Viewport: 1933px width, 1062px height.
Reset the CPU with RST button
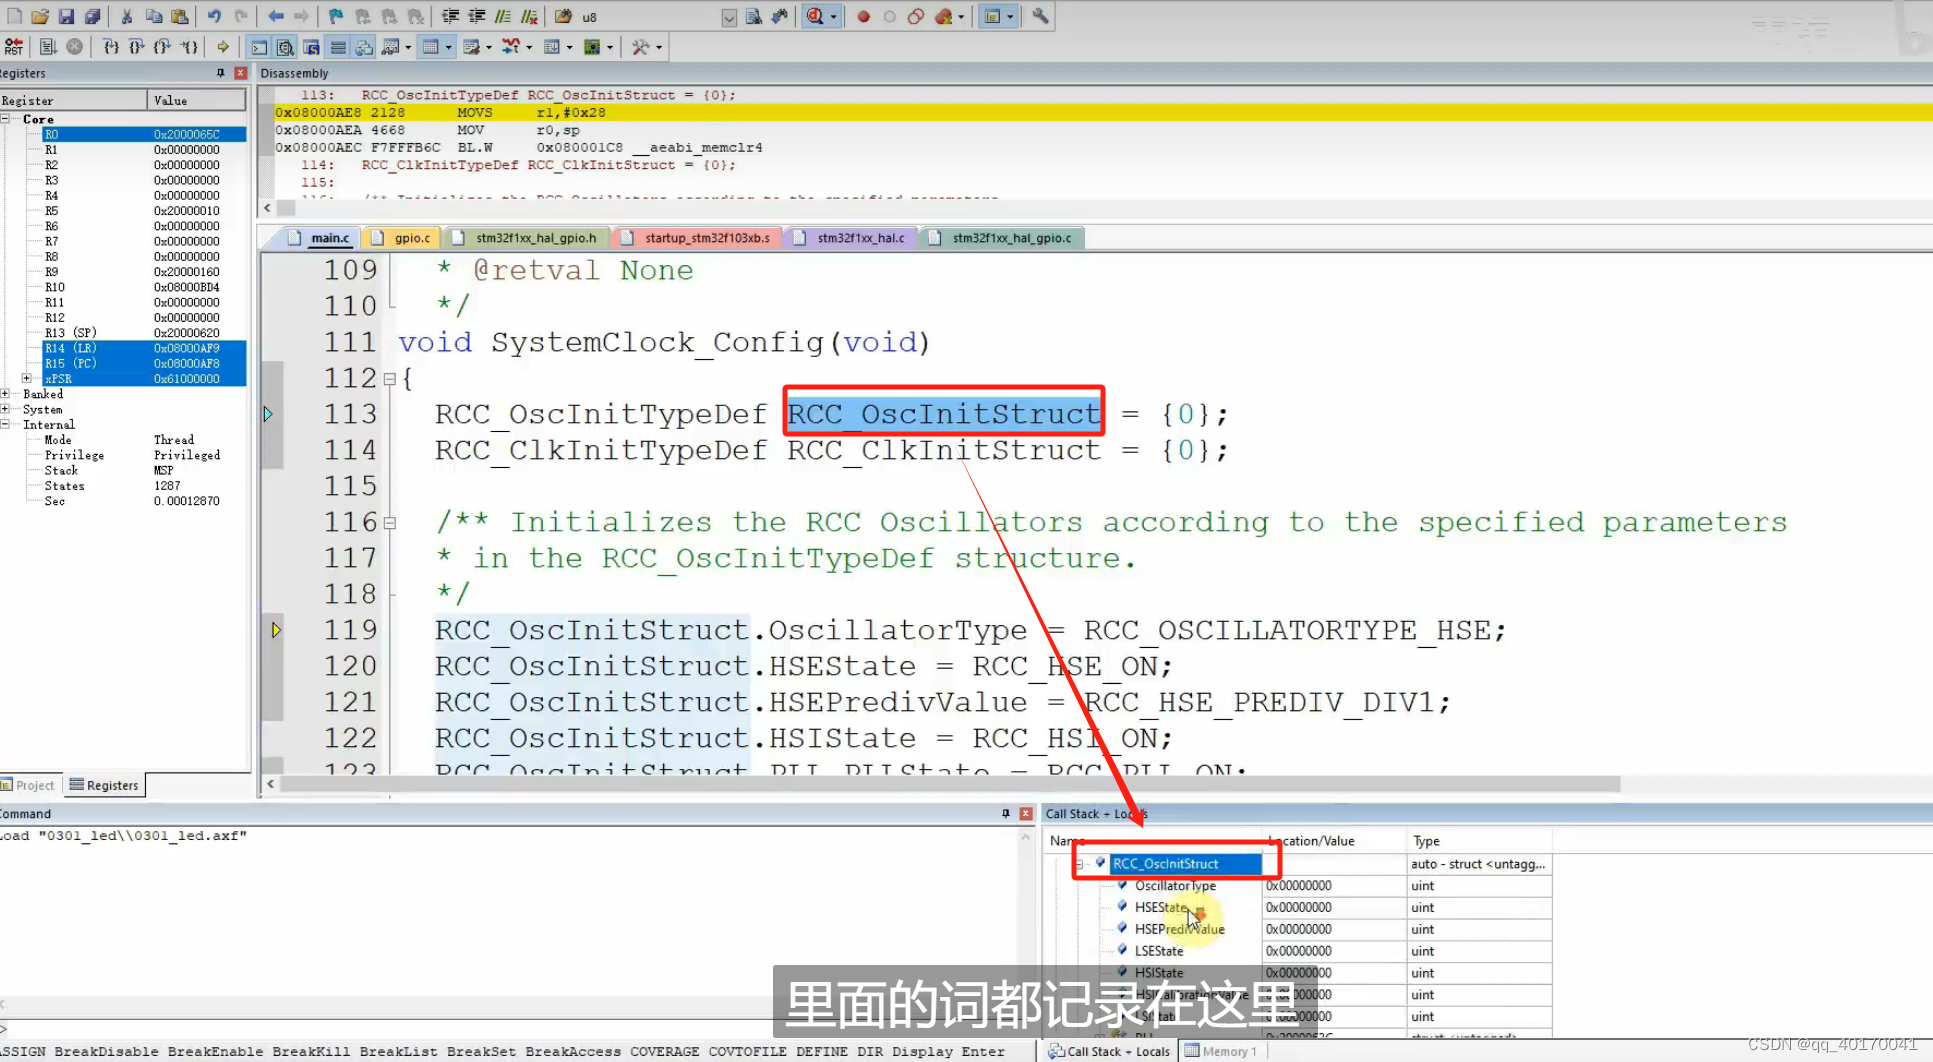[x=14, y=46]
